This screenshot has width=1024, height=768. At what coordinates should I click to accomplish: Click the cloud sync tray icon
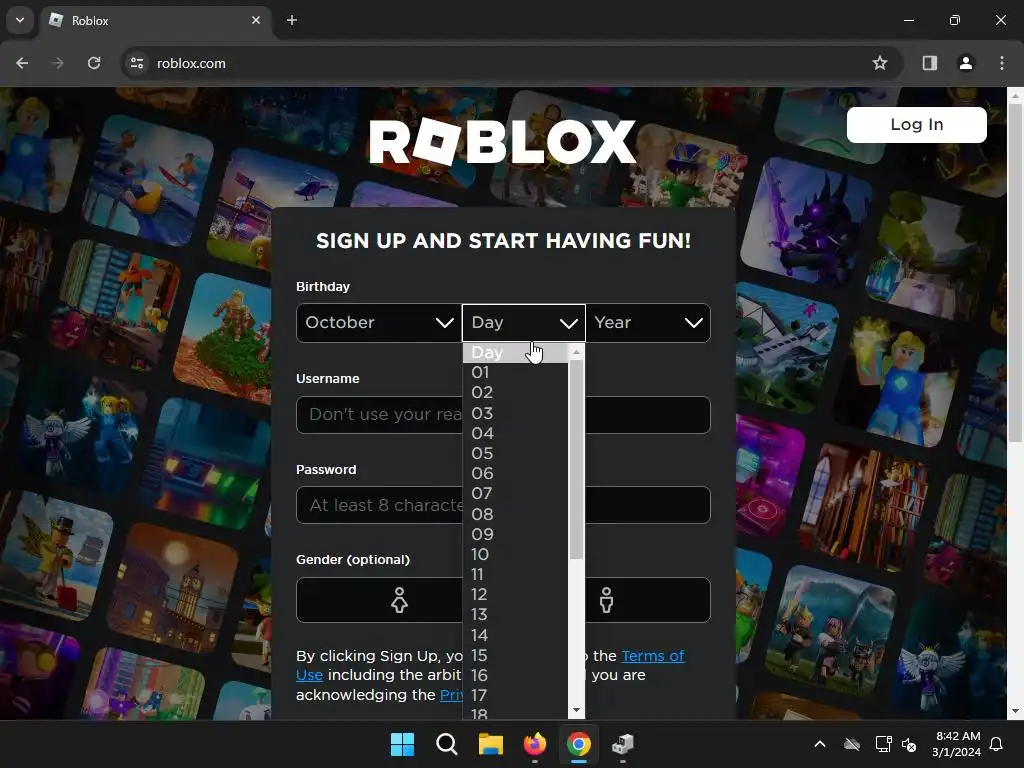[x=852, y=744]
